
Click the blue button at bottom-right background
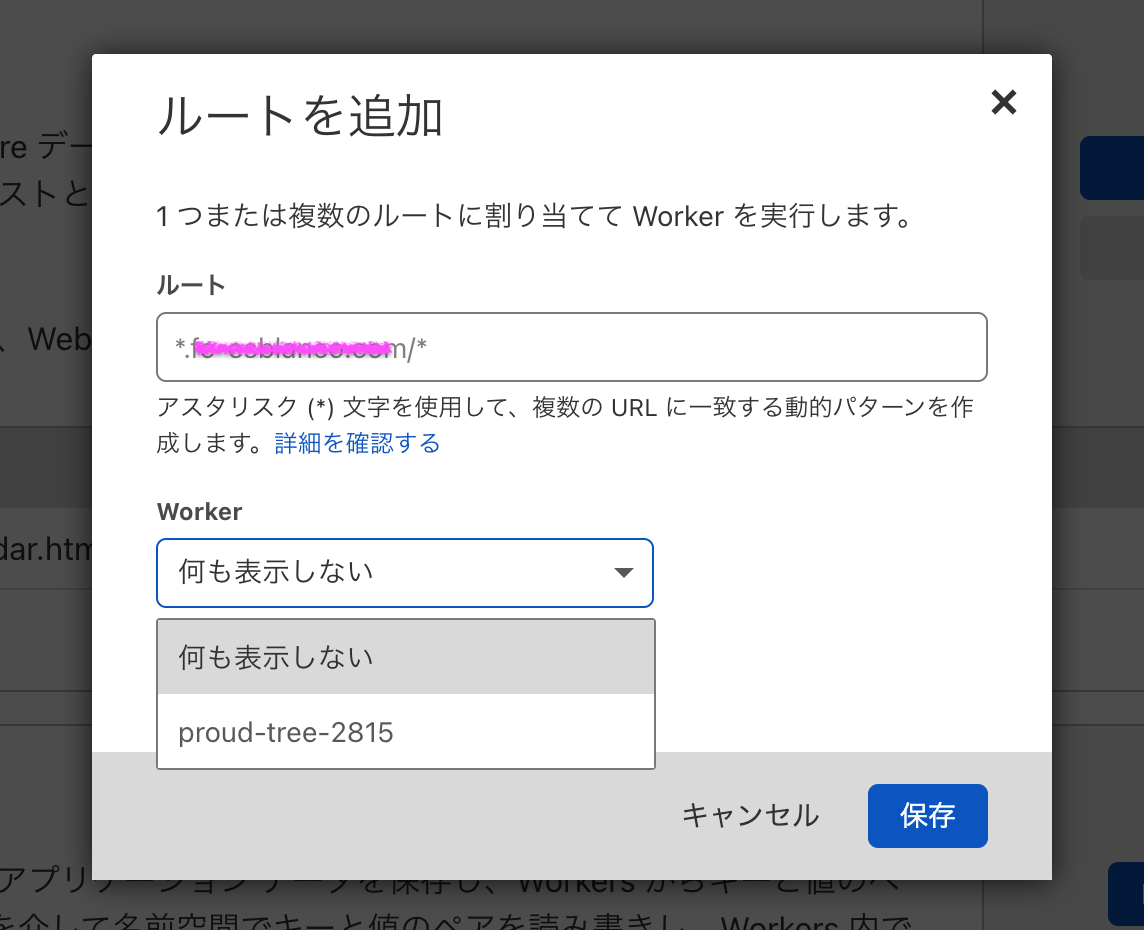1125,893
